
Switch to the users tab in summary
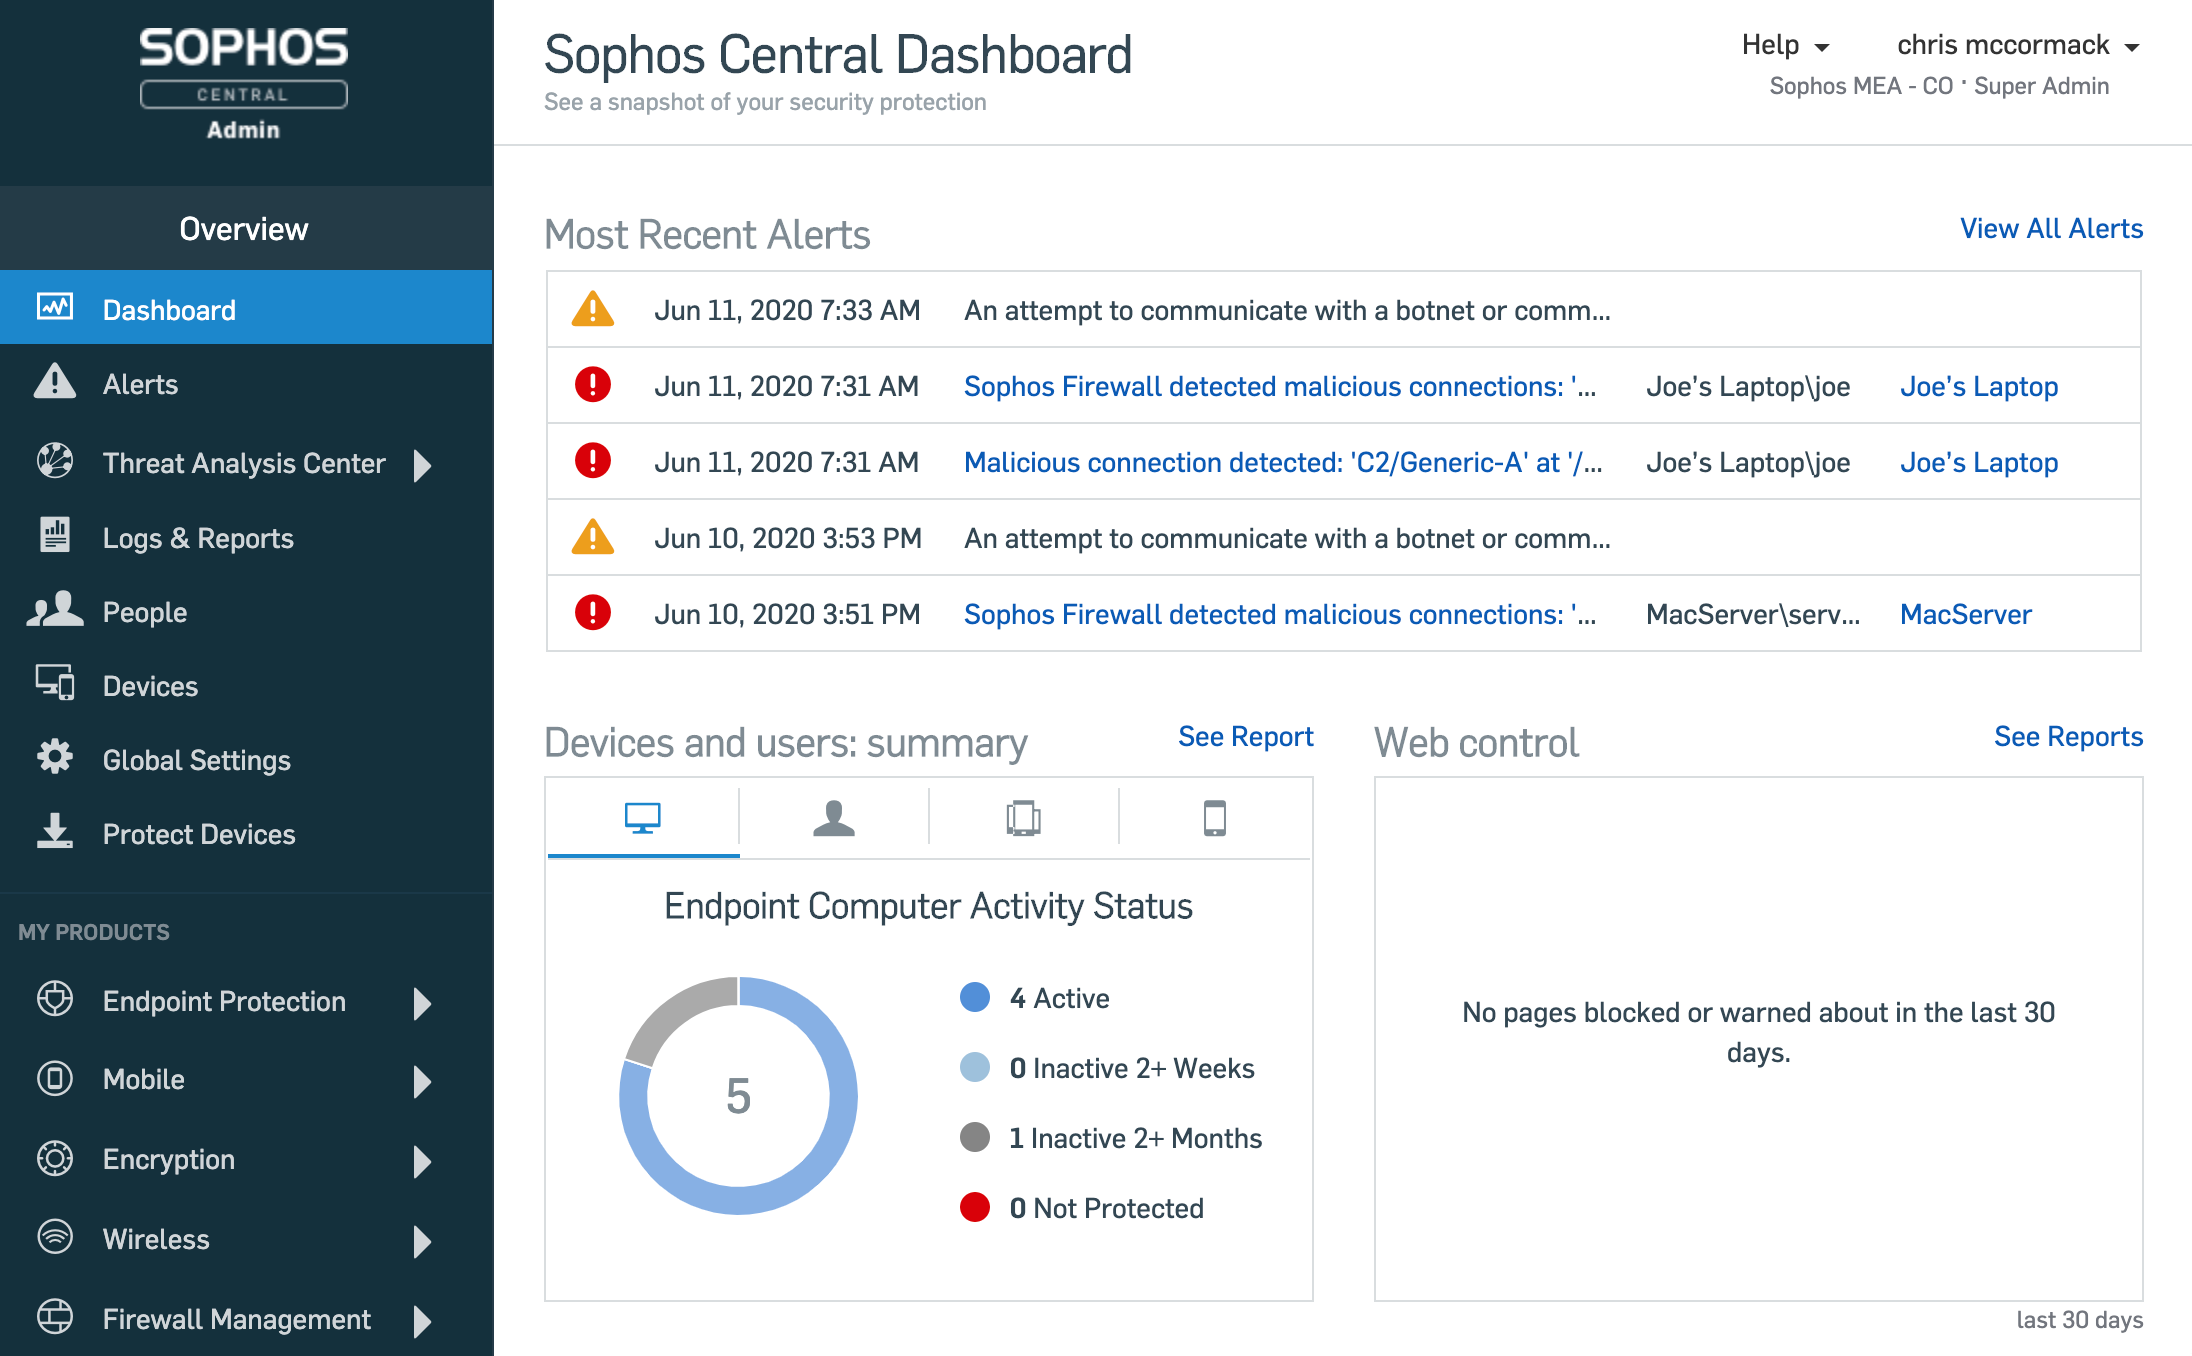(833, 818)
